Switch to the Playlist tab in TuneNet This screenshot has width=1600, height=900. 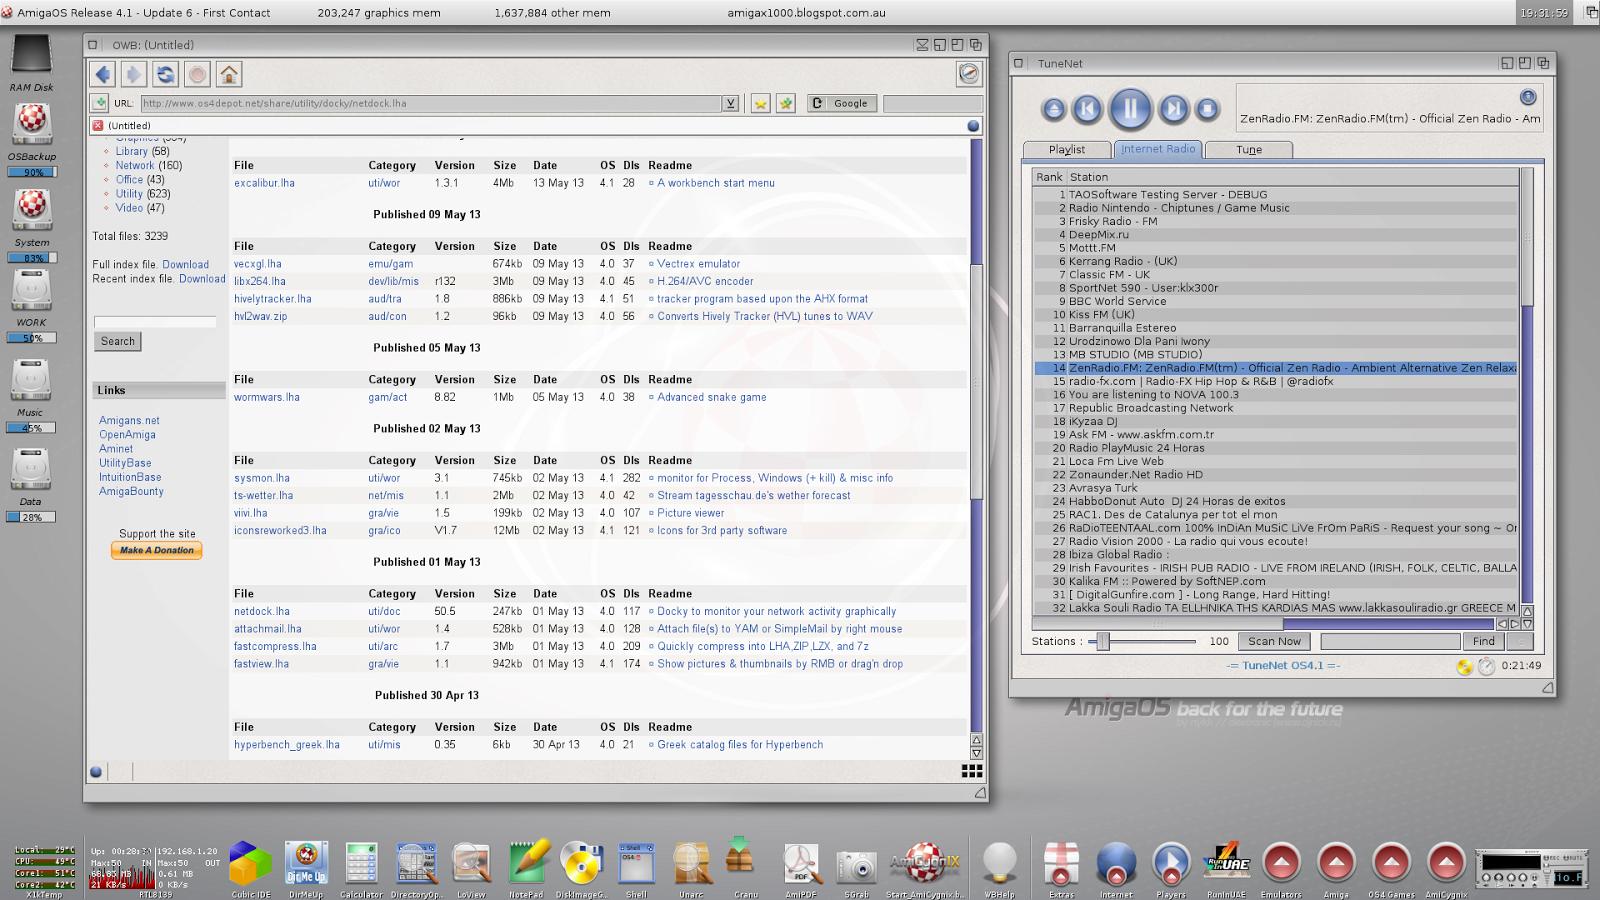(1067, 149)
